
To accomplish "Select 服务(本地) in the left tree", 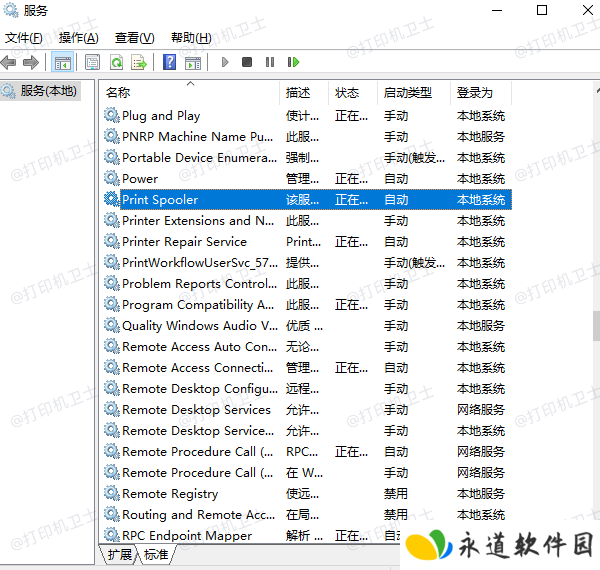I will [x=49, y=91].
